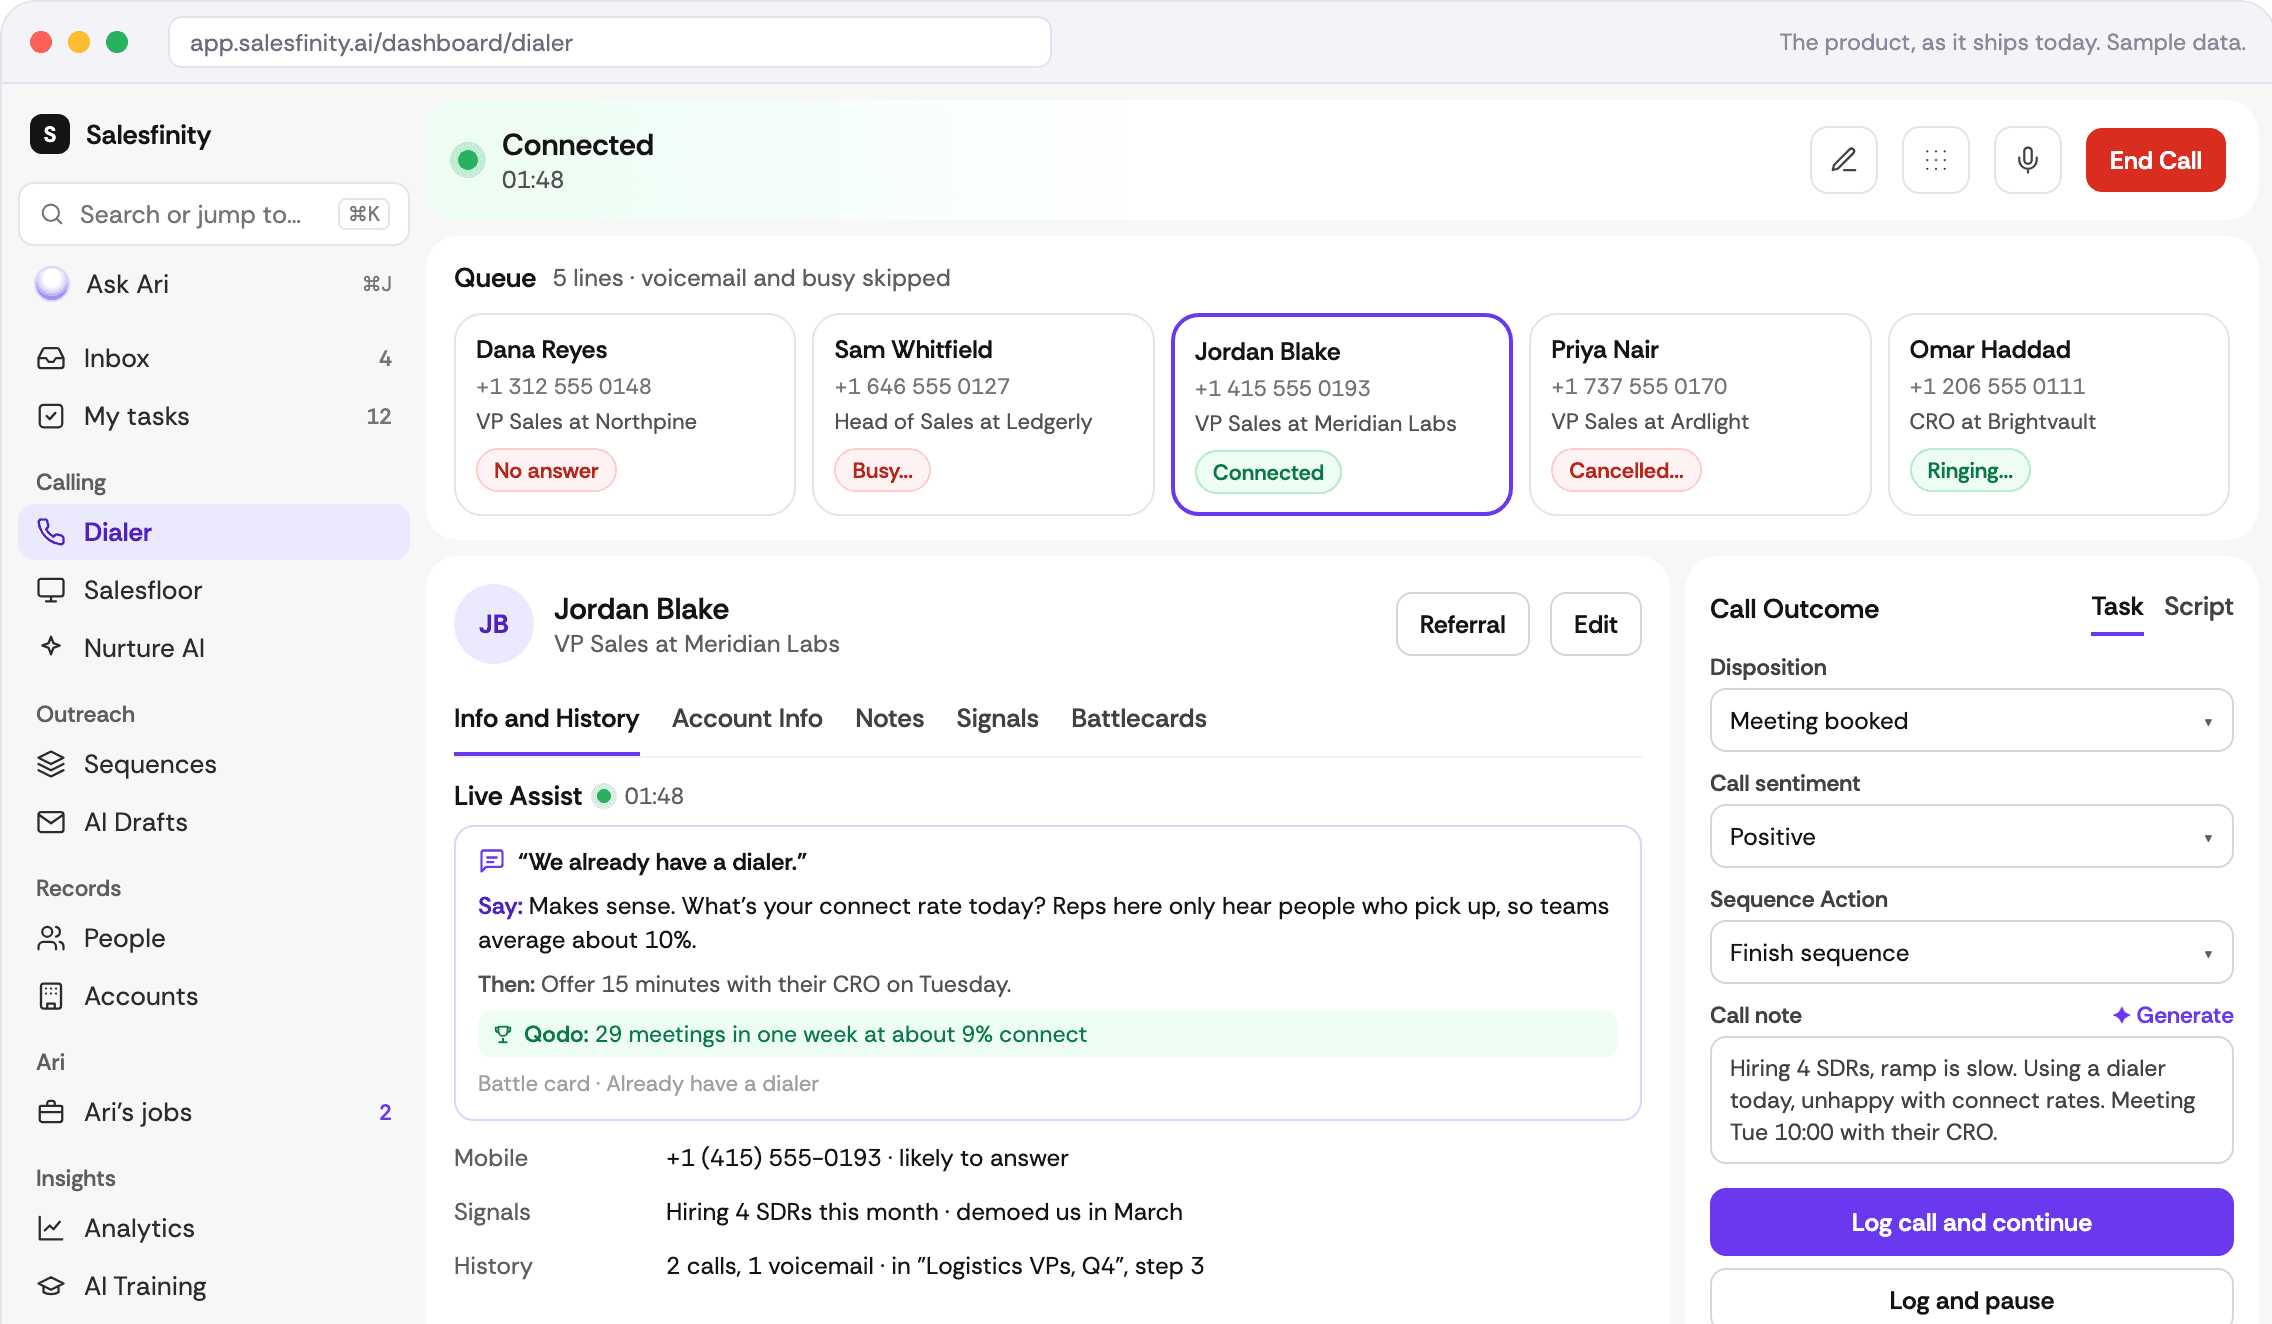Screen dimensions: 2272x1324
Task: Open Accounts building icon
Action: point(51,996)
